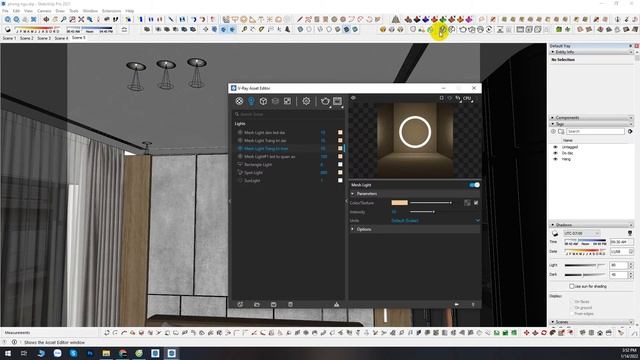Click the Light slider in Shadows panel
640x360 pixels.
[584, 265]
